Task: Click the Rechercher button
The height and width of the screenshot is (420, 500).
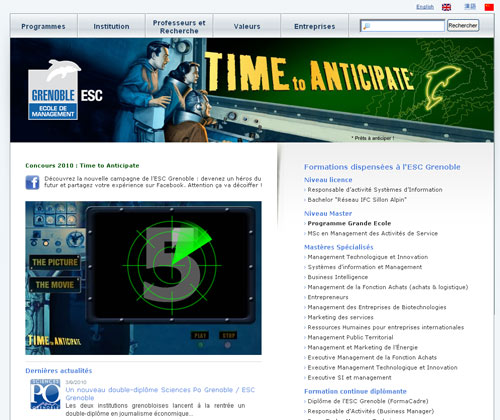Action: pyautogui.click(x=463, y=25)
